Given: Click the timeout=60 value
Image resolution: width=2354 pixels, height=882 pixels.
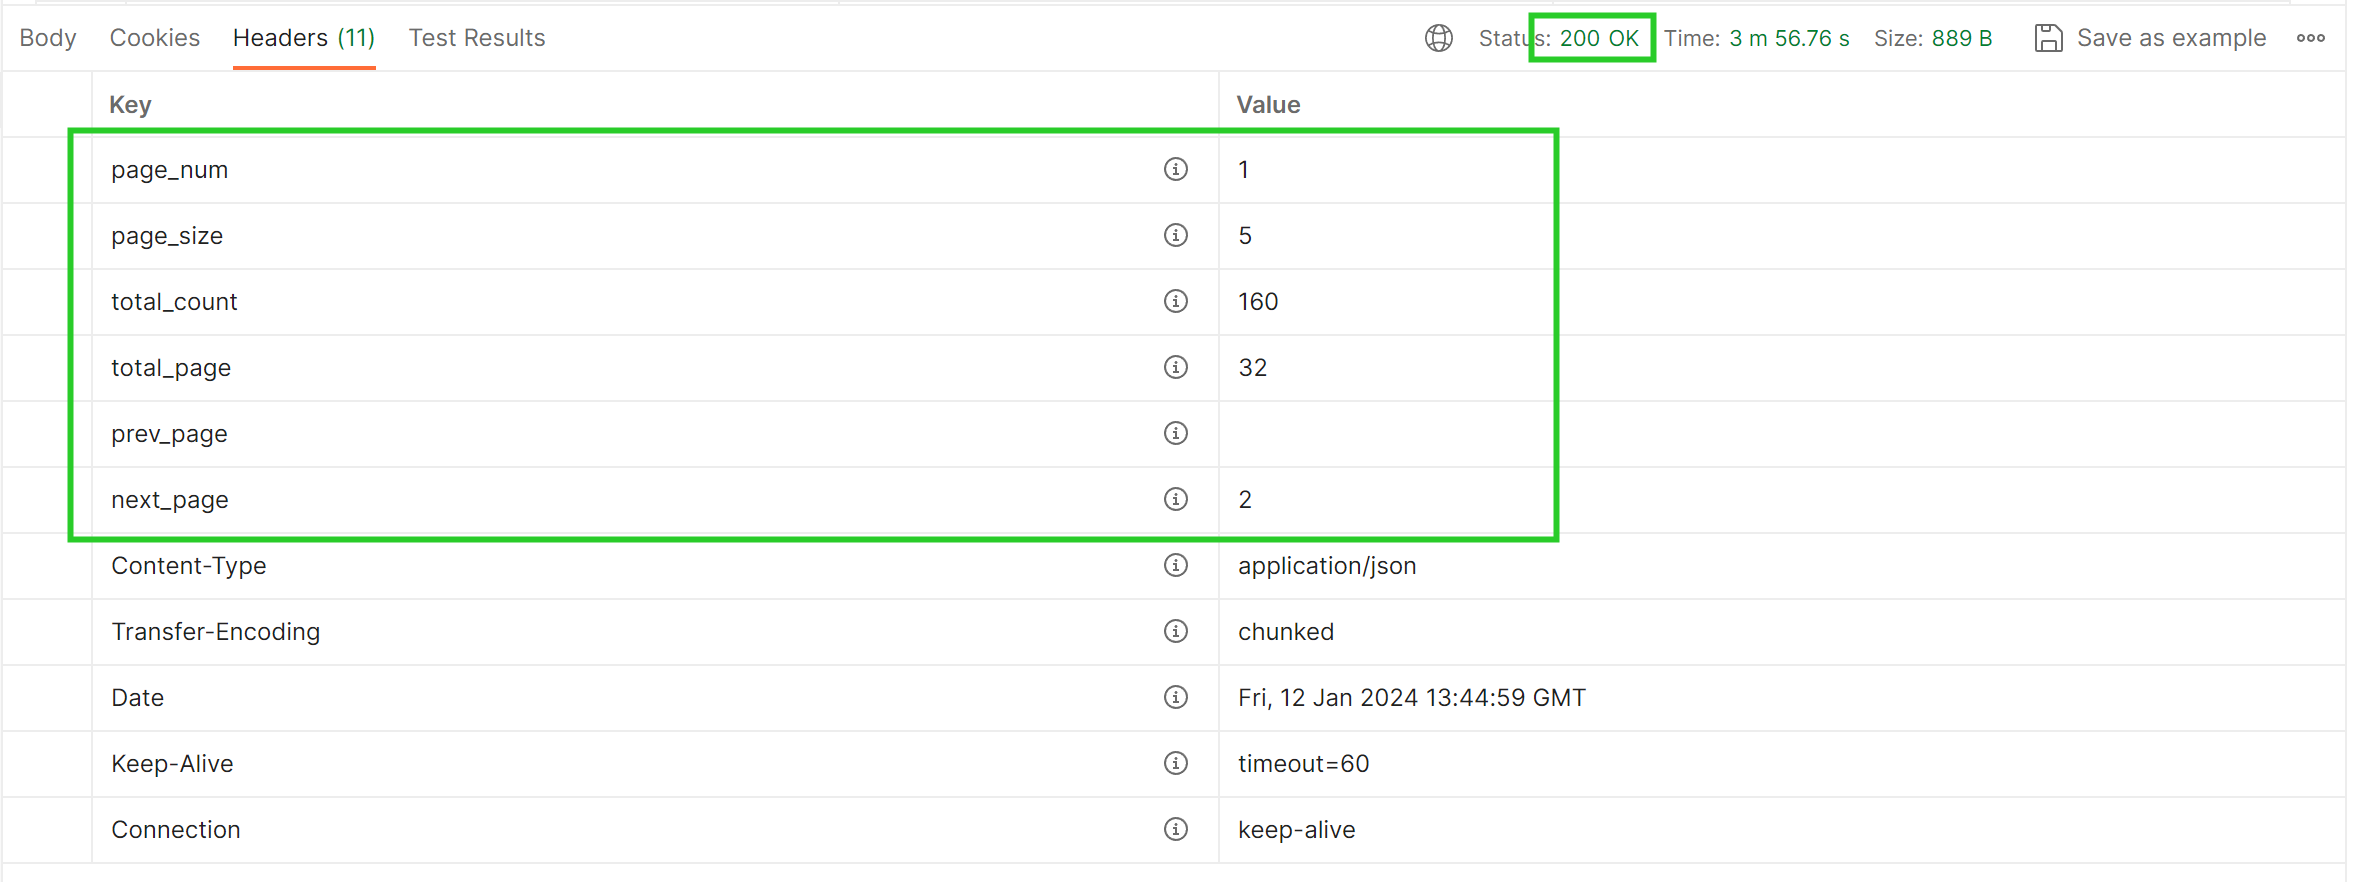Looking at the screenshot, I should coord(1304,764).
